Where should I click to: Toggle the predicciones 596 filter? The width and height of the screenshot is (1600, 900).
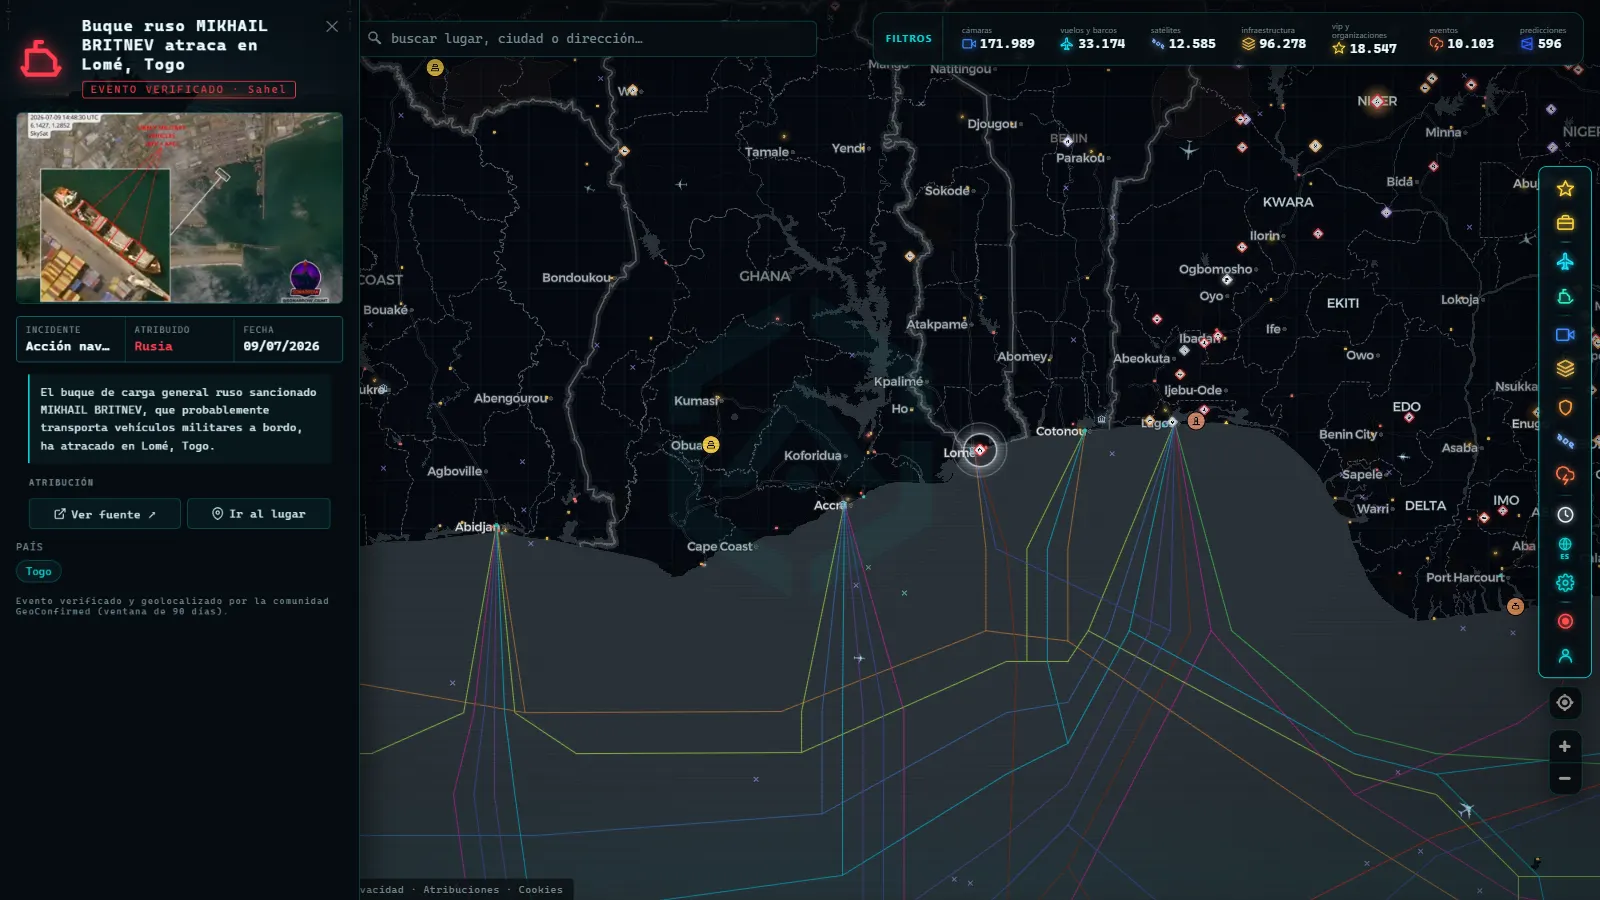[x=1543, y=38]
